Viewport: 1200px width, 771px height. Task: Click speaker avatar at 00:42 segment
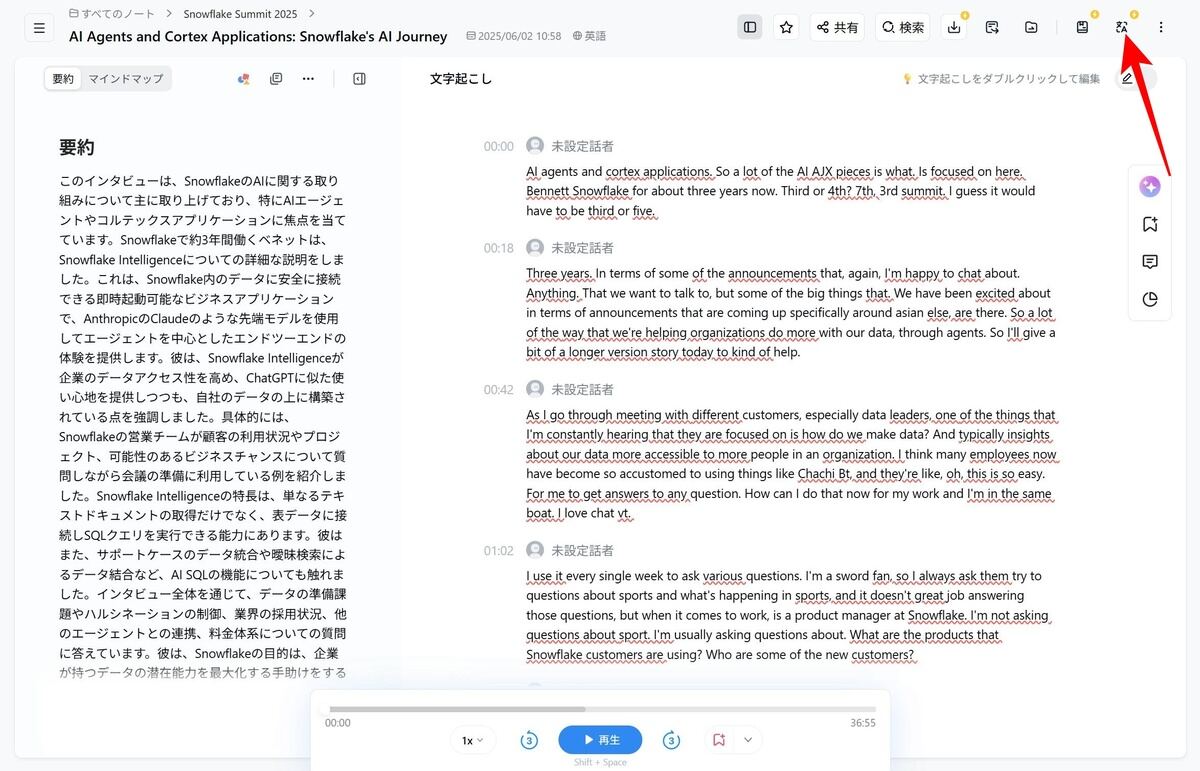point(535,389)
